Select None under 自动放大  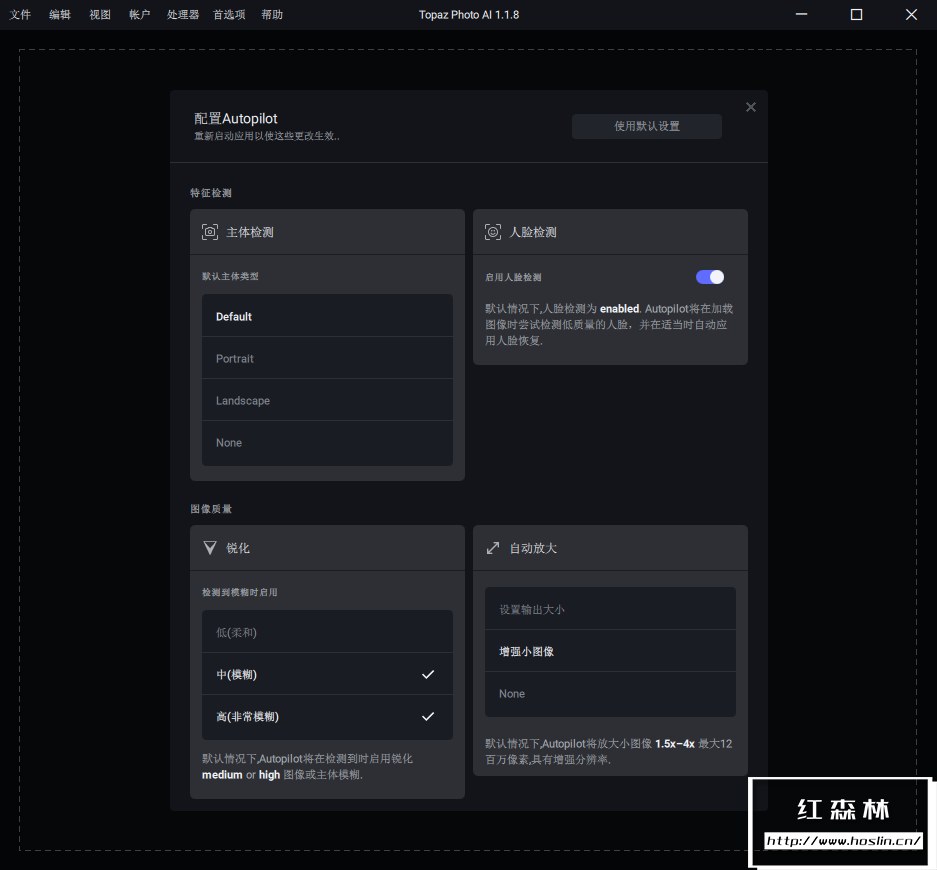610,694
